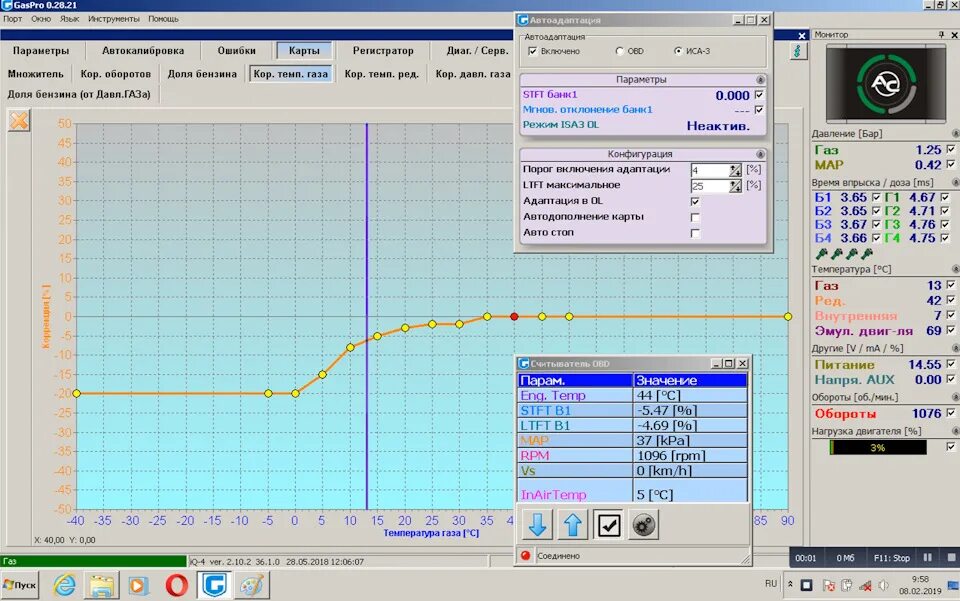Click the red connection indicator in OBD reader
Screen dimensions: 960x601
525,556
